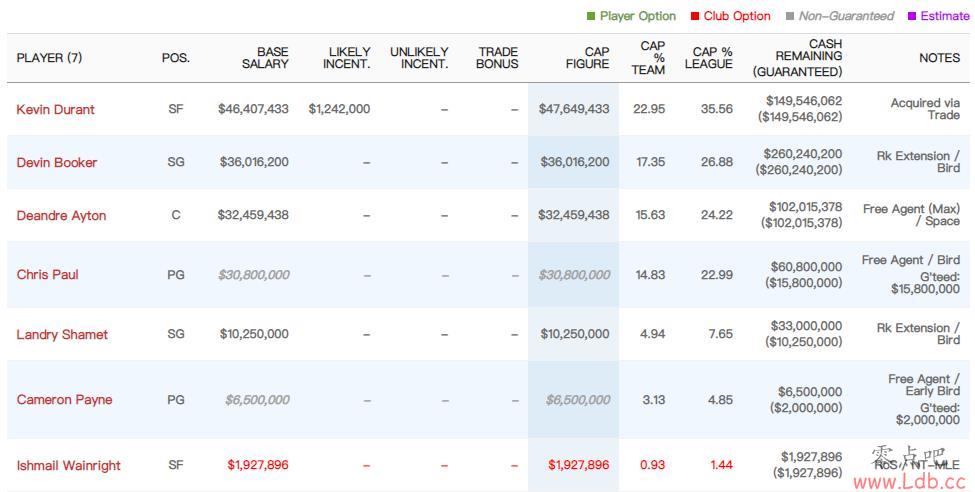Sort by the PLAYER (7) column header
The height and width of the screenshot is (492, 975).
tap(49, 58)
